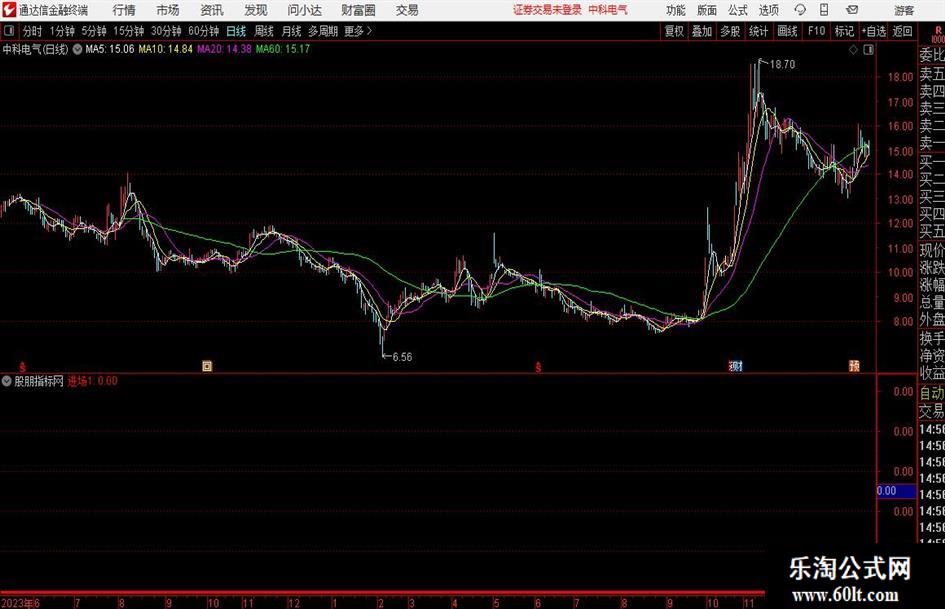Open the 版面 menu
Image resolution: width=945 pixels, height=609 pixels.
click(x=707, y=10)
